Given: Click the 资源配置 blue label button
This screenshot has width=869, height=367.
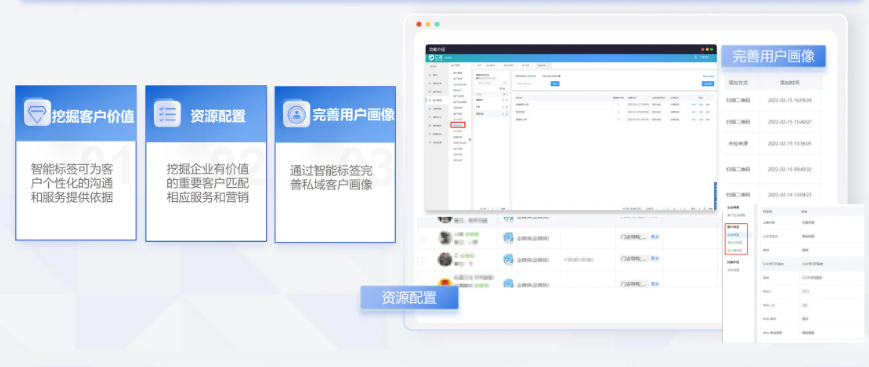Looking at the screenshot, I should [x=409, y=298].
